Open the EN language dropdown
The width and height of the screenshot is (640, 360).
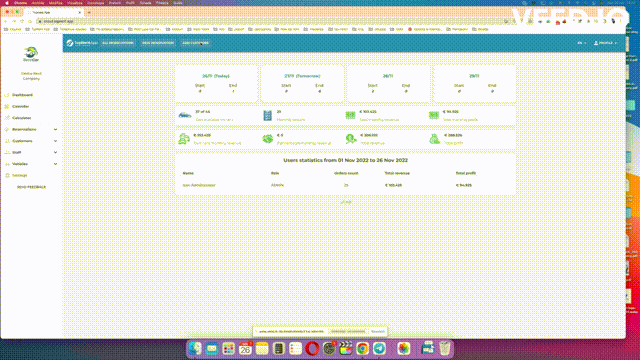[x=582, y=43]
